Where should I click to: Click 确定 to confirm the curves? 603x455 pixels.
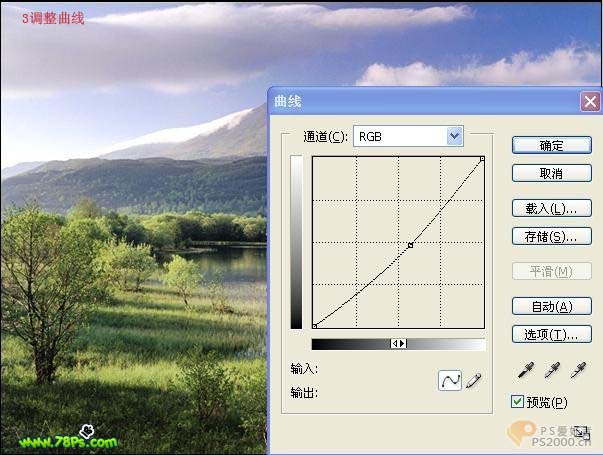(x=551, y=145)
